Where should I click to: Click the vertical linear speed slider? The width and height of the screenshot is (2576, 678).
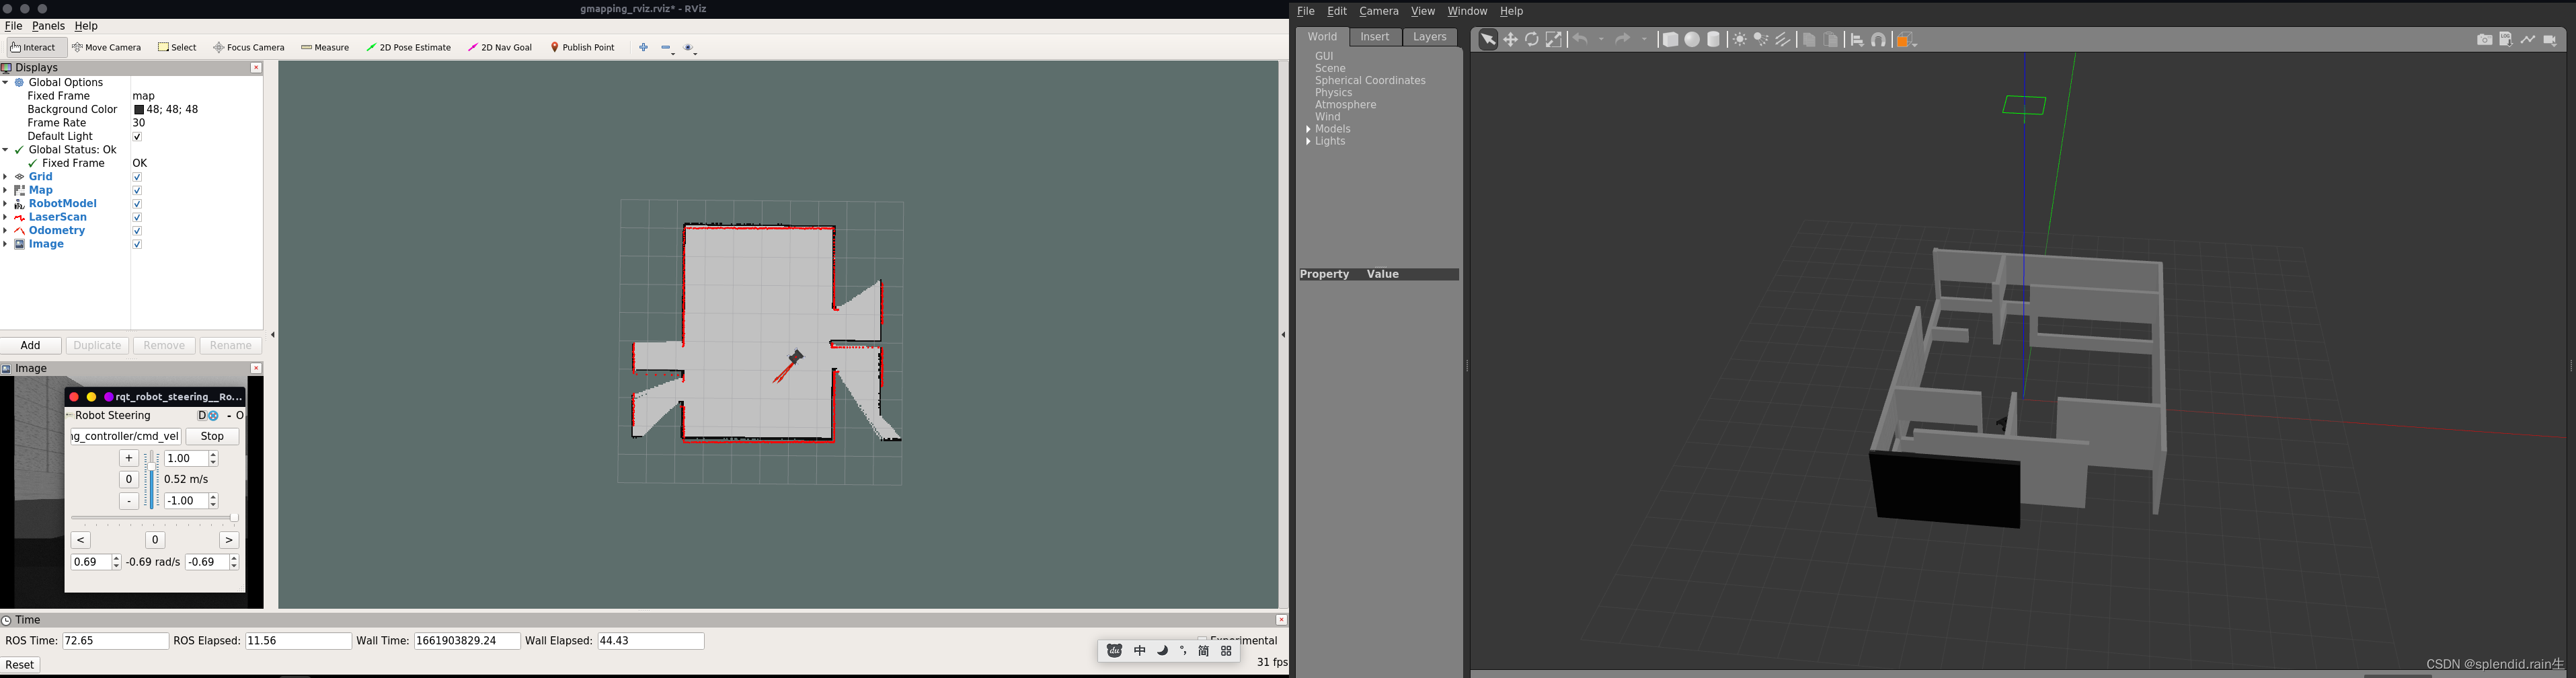(151, 480)
